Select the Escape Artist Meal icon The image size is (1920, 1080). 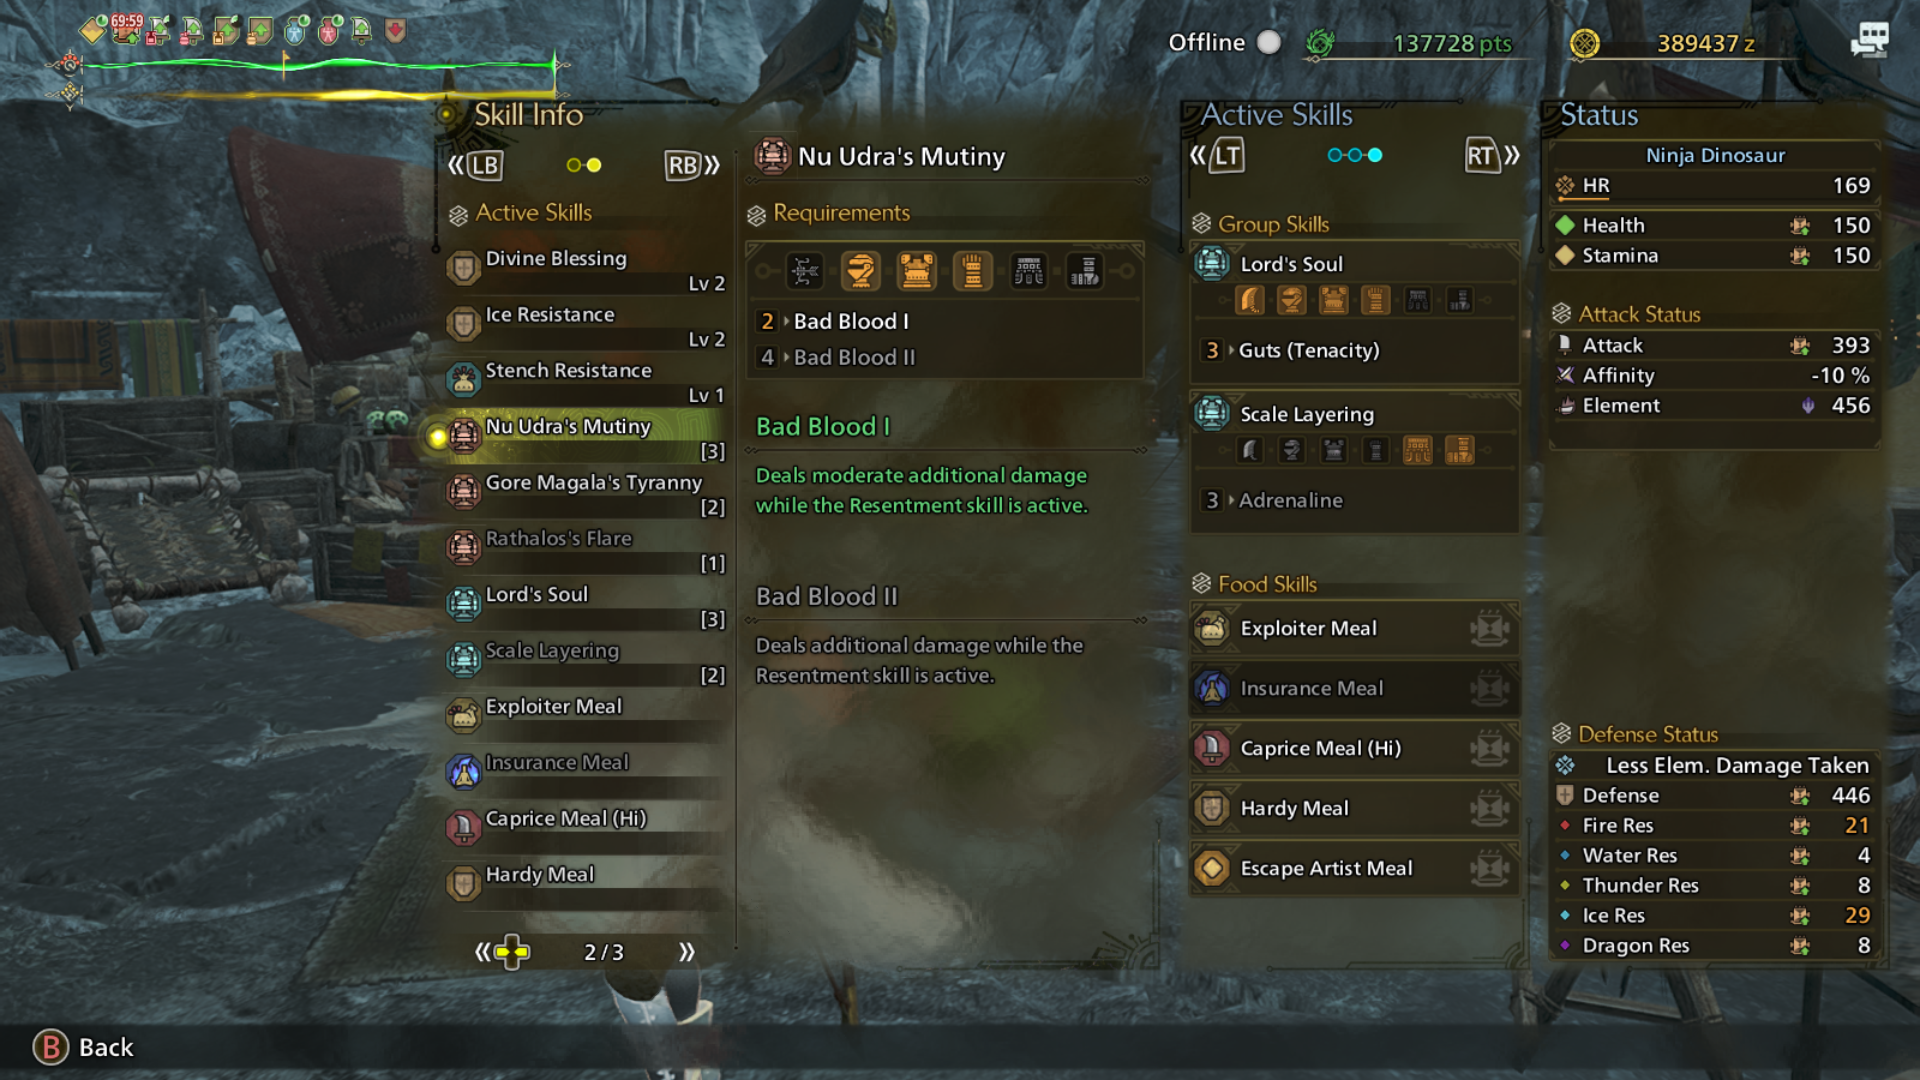click(x=1212, y=869)
